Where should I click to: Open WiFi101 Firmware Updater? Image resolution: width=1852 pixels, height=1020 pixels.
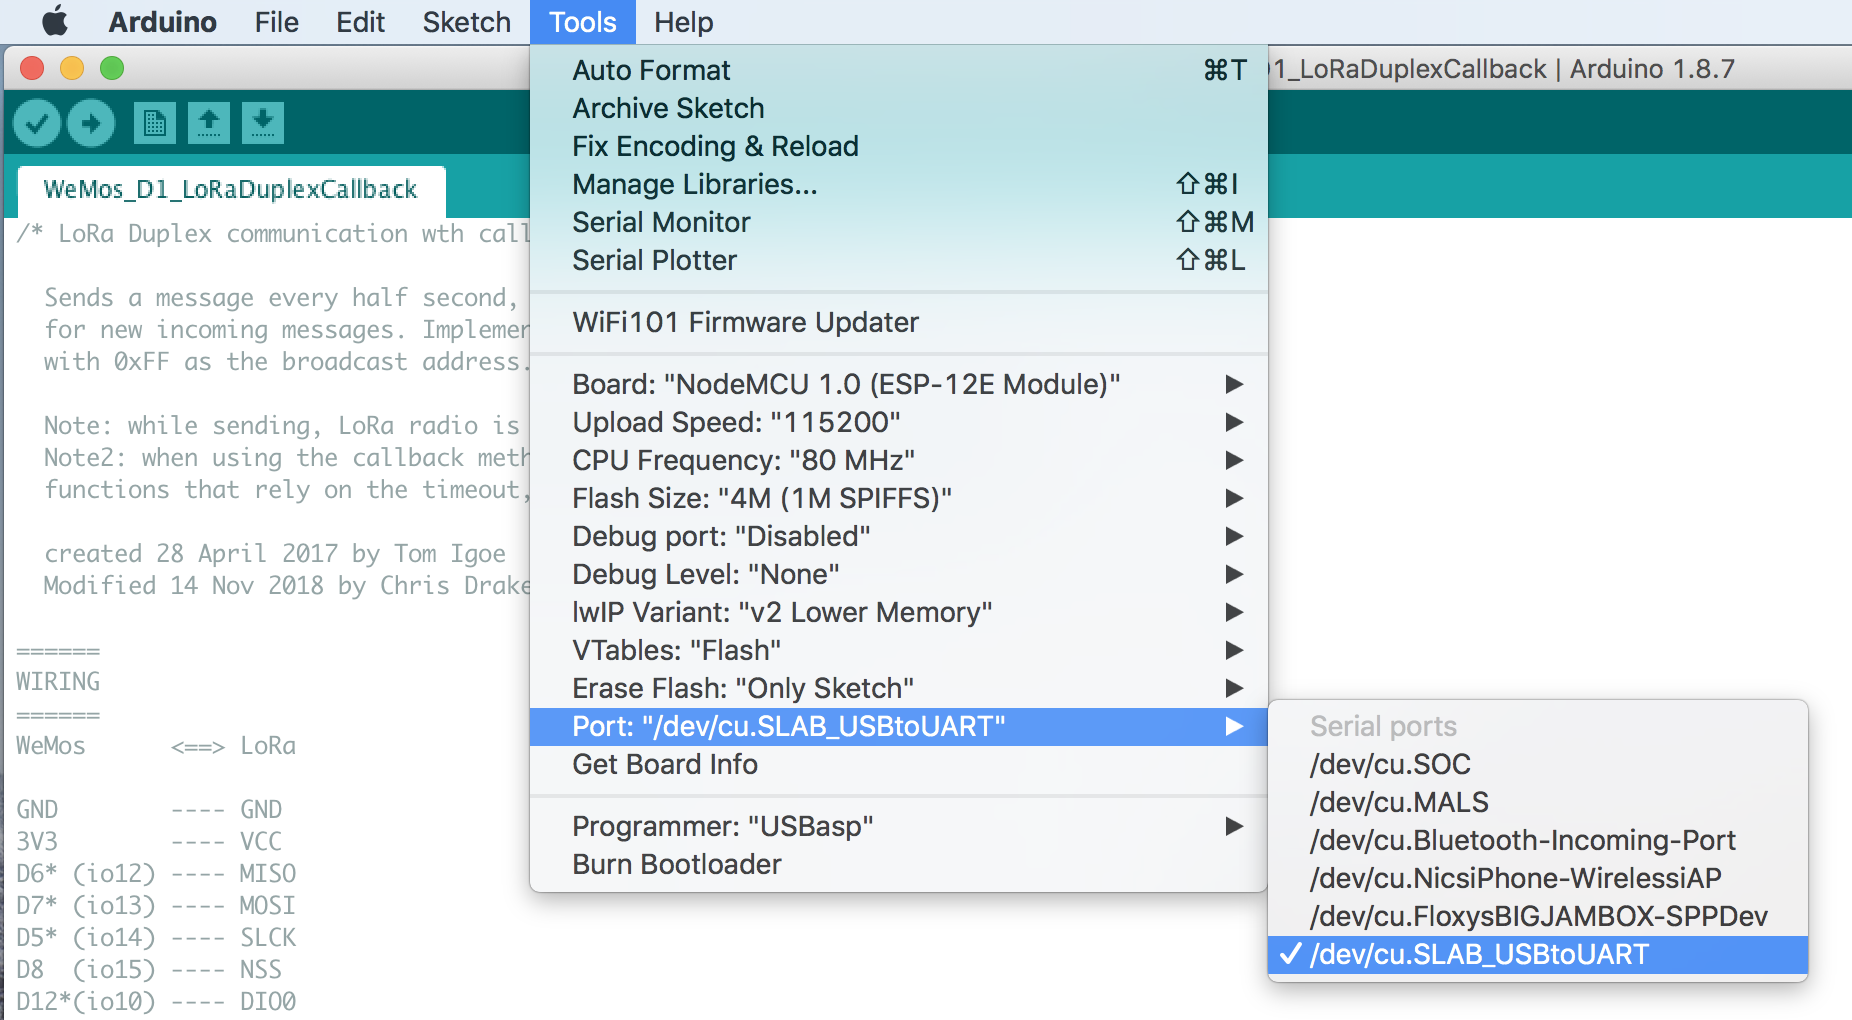point(898,322)
